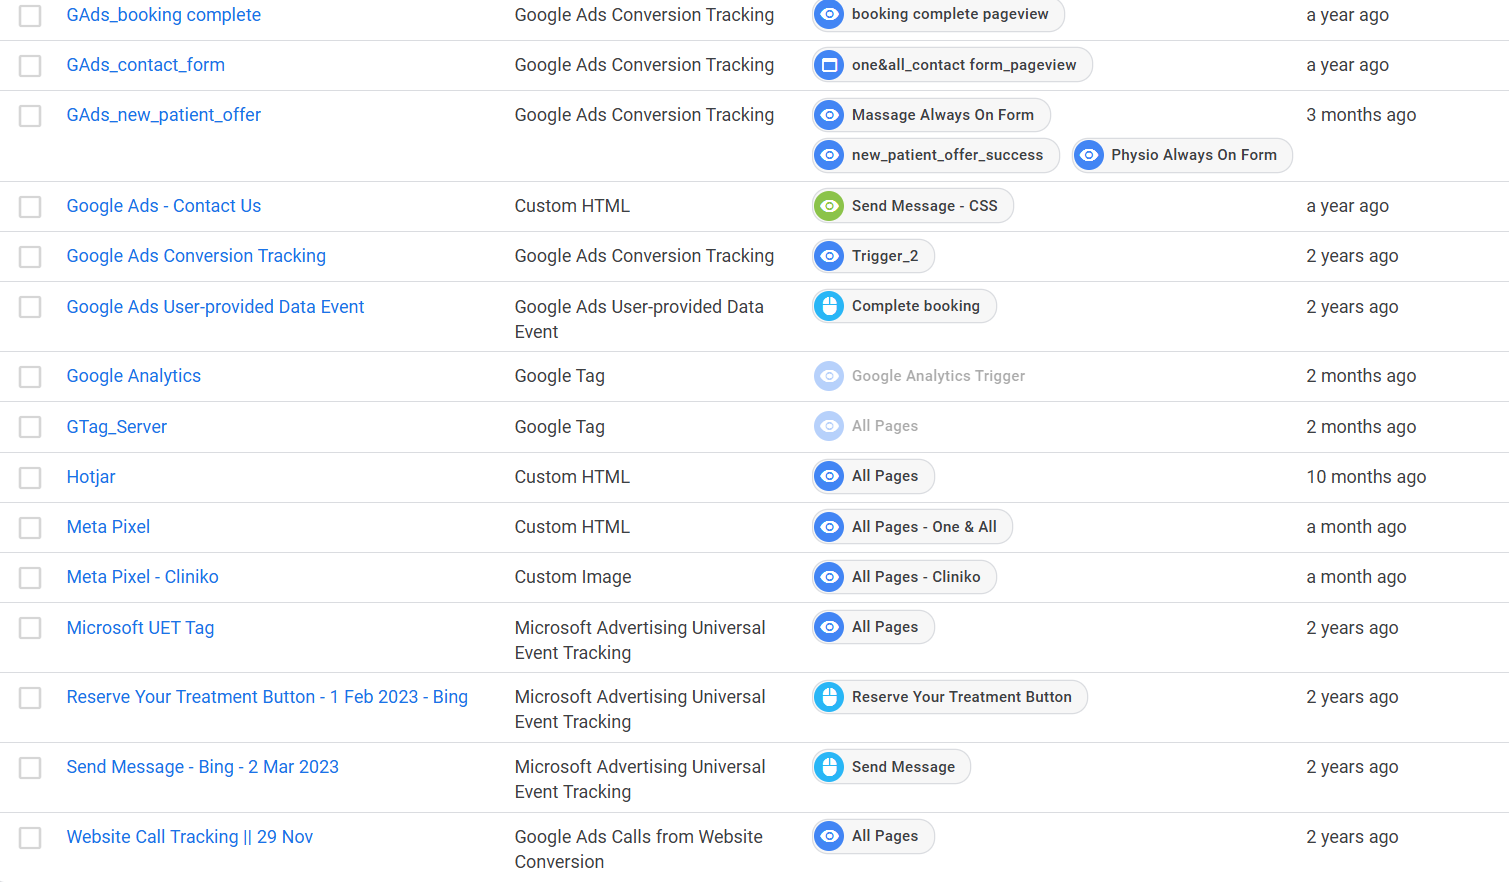The width and height of the screenshot is (1509, 882).
Task: Tick the Microsoft UET Tag checkbox
Action: [31, 628]
